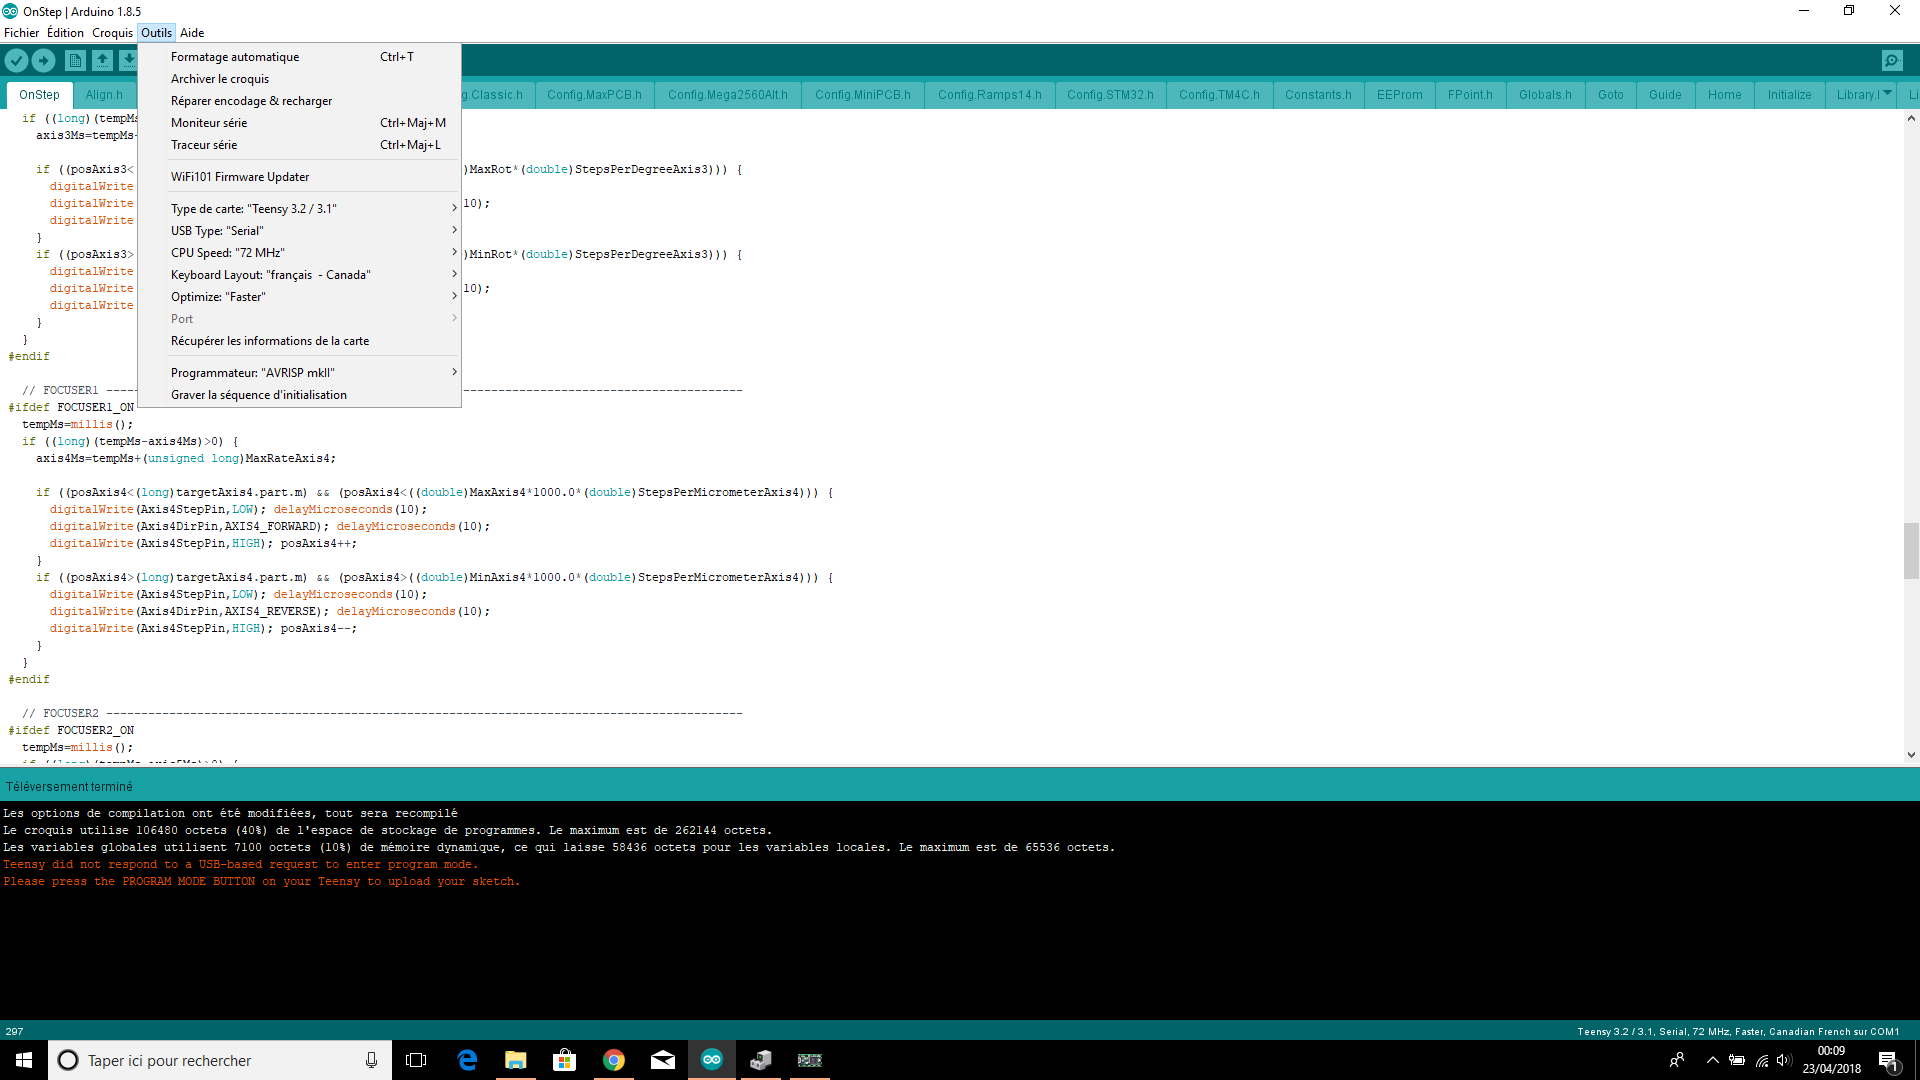
Task: Switch to Globals.h tab
Action: coord(1545,95)
